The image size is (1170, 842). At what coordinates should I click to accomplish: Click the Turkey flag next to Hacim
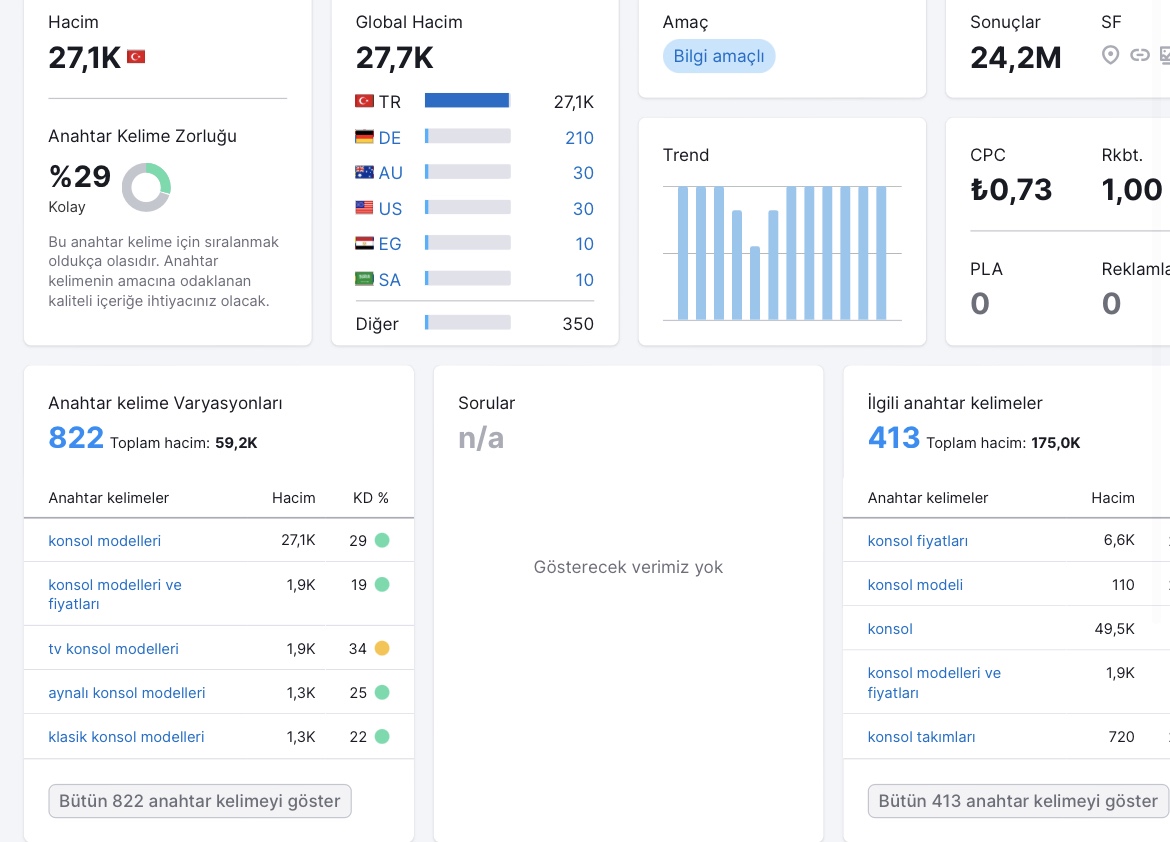pos(136,57)
